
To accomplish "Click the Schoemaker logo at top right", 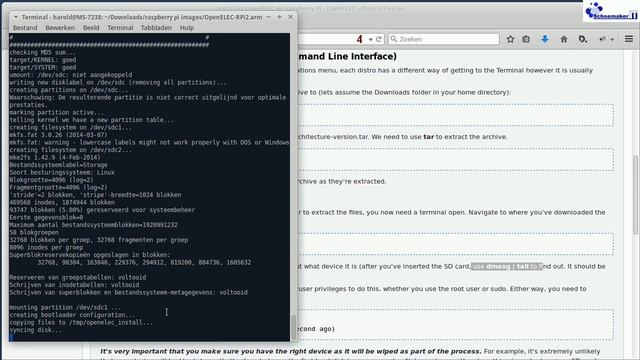I will coord(611,11).
